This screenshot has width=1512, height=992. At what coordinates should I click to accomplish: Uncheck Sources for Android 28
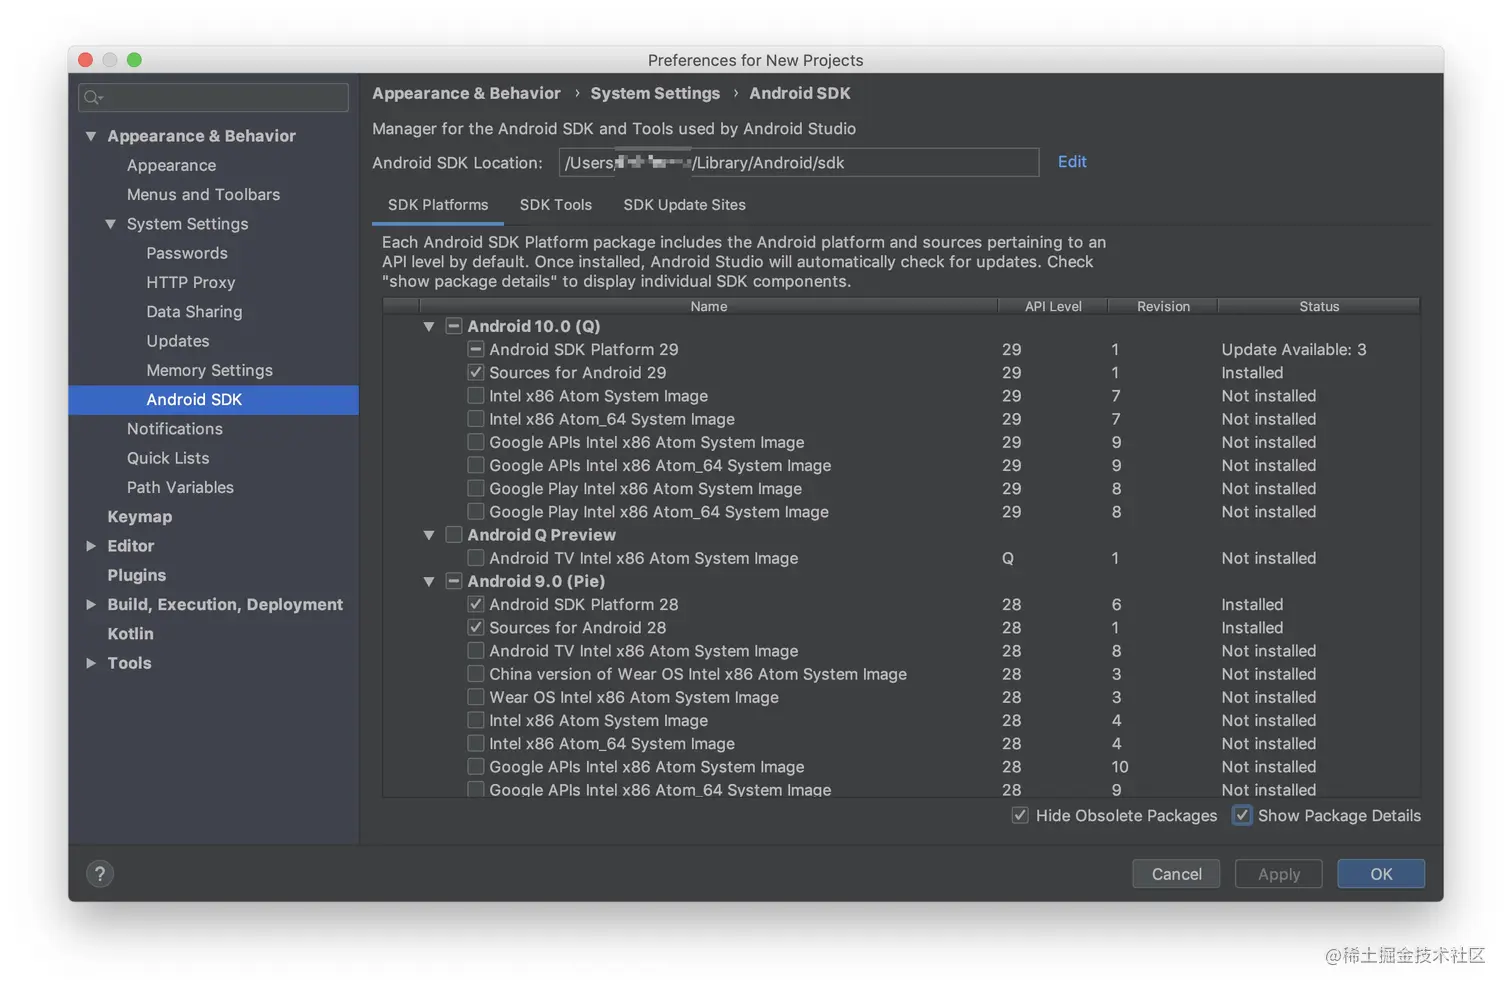[x=476, y=627]
